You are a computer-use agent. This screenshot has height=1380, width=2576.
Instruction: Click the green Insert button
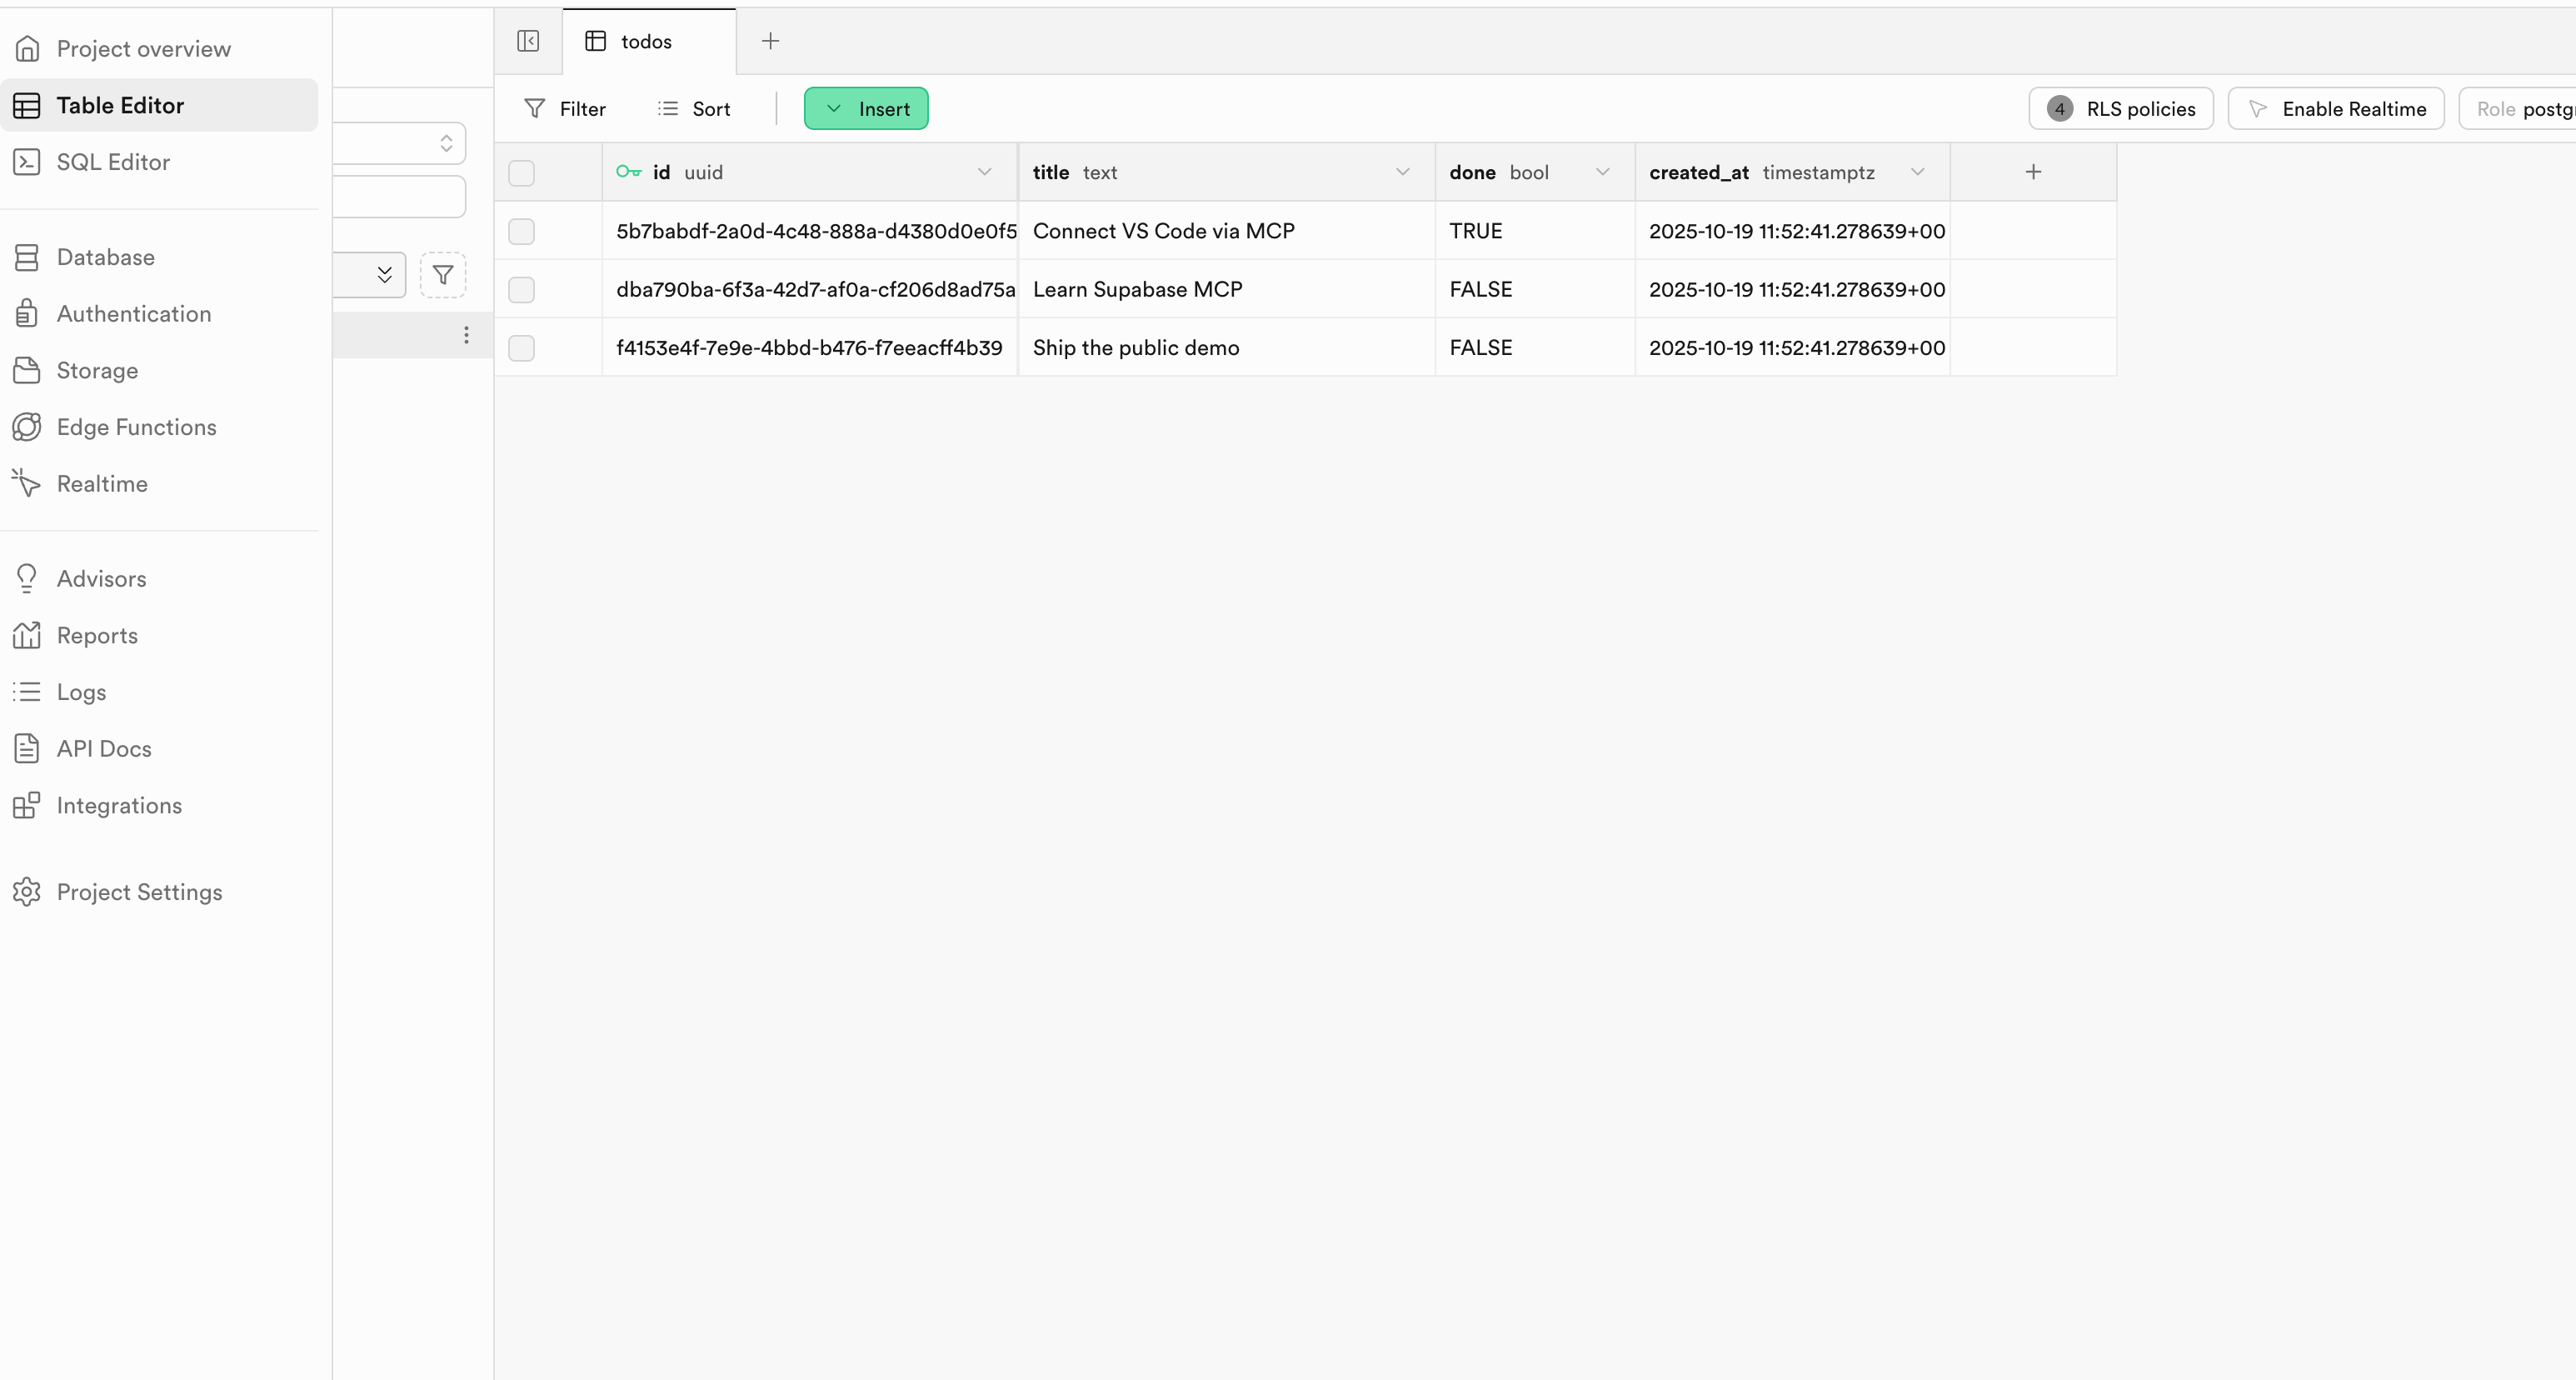pos(866,109)
